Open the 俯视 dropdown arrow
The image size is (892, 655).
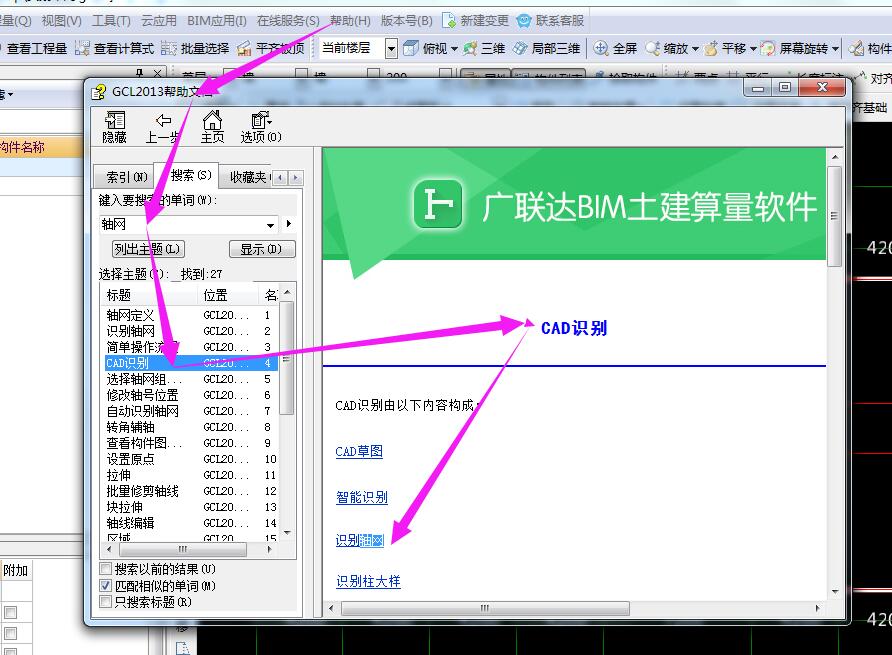coord(454,49)
